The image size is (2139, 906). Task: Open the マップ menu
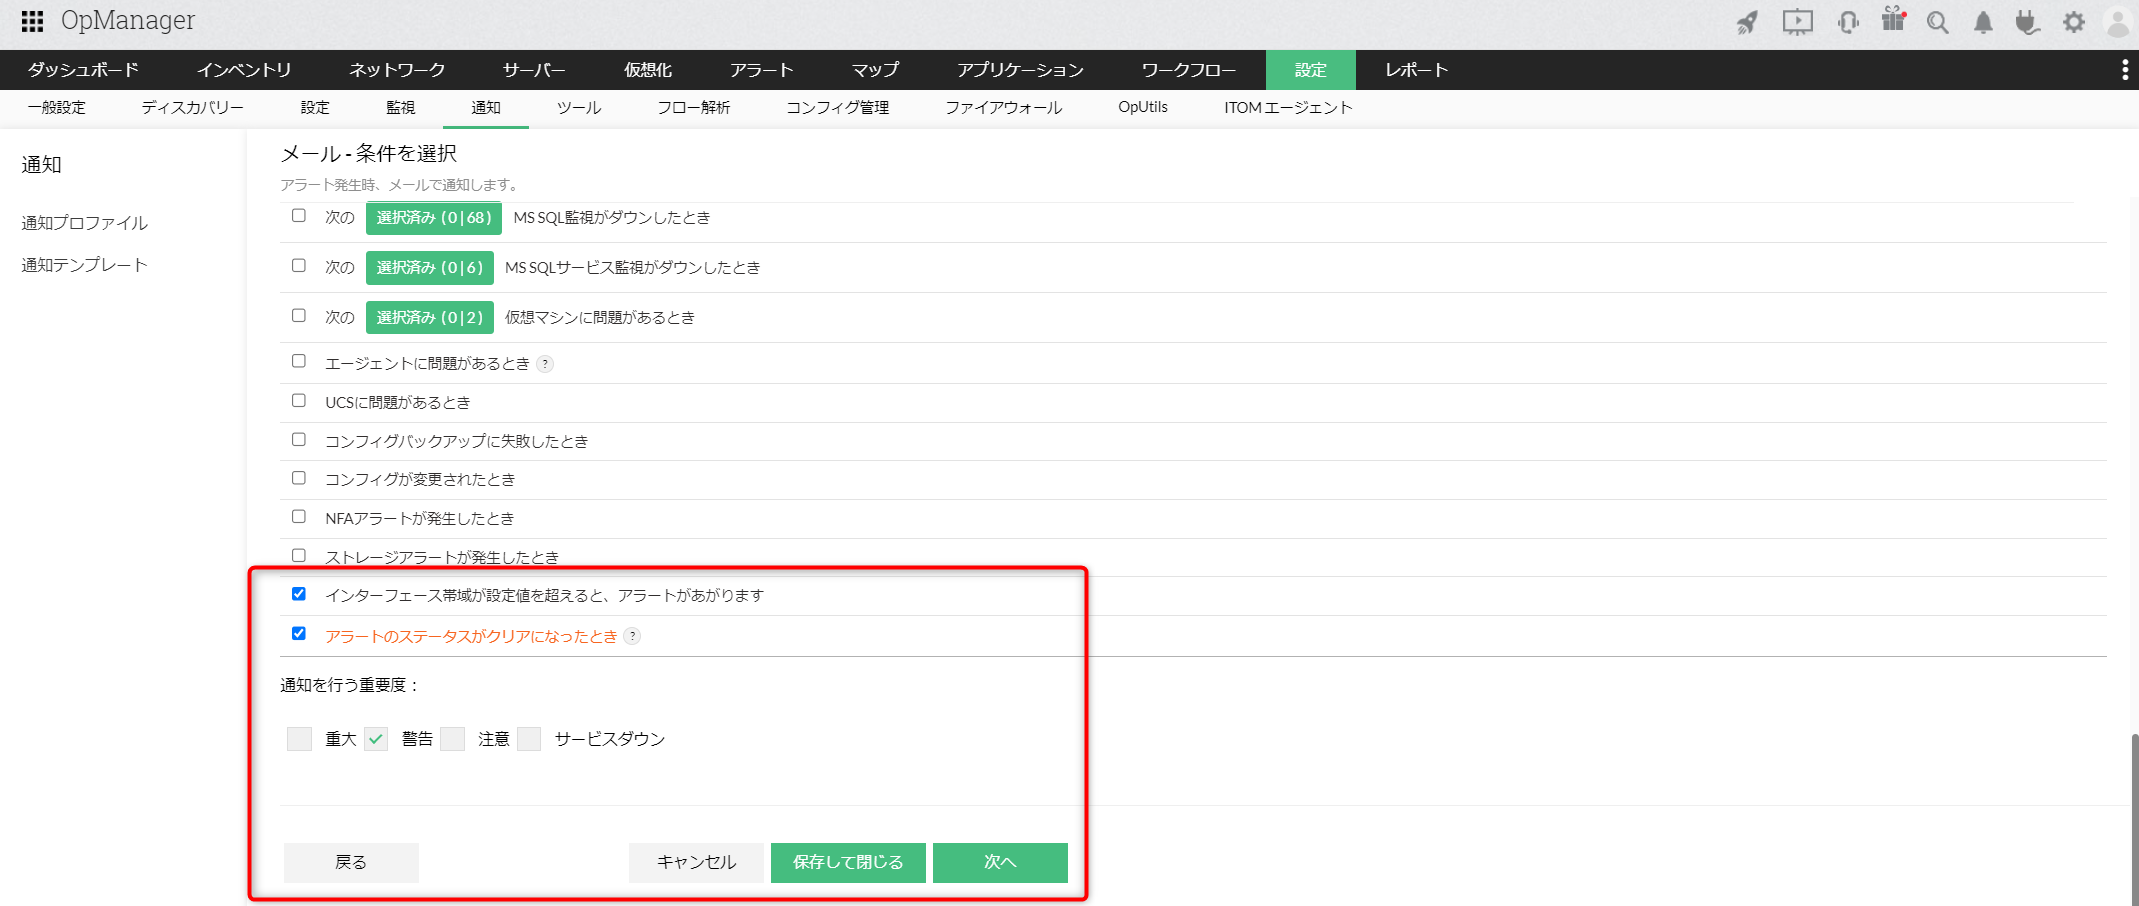click(x=875, y=70)
